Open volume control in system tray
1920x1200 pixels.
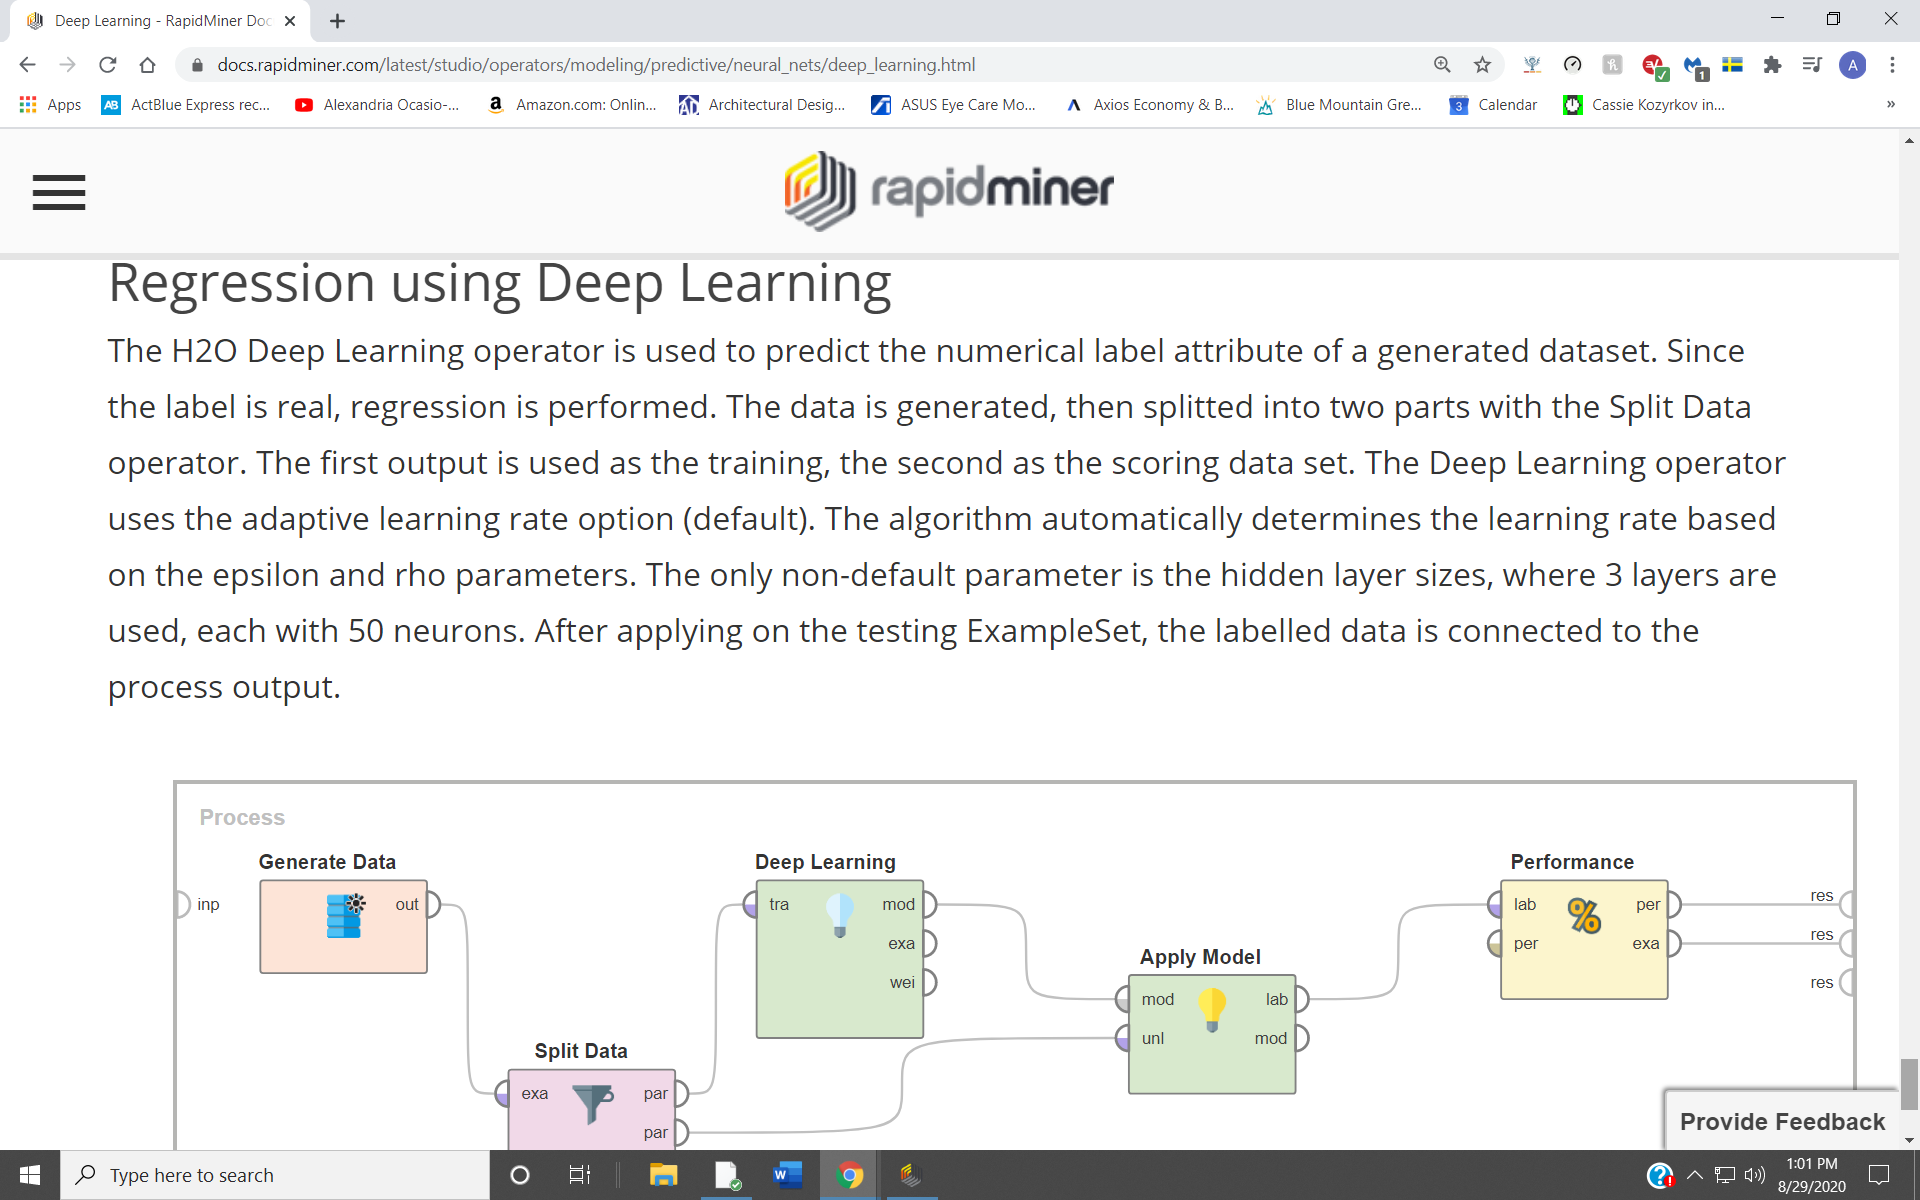pos(1755,1175)
